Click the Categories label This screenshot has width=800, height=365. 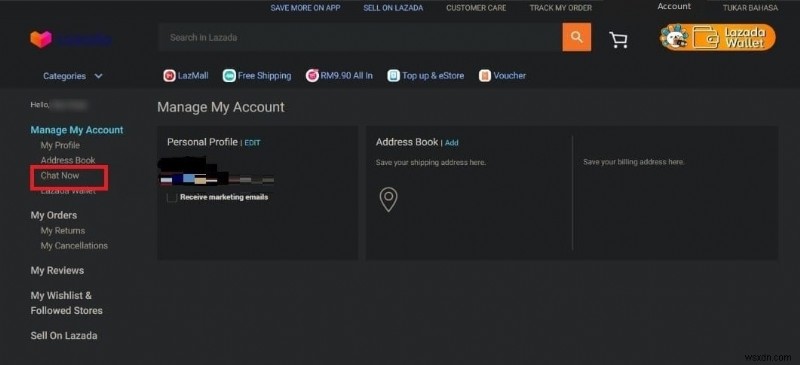click(64, 76)
